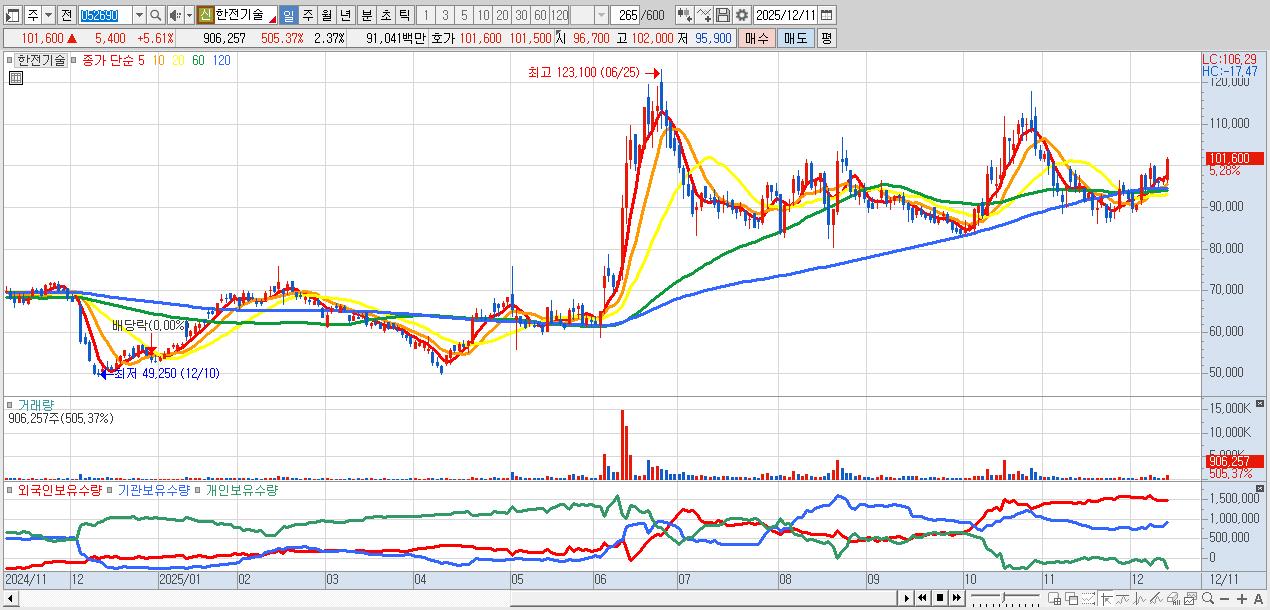Viewport: 1270px width, 610px height.
Task: Open the custom interval dropdown arrow
Action: 601,15
